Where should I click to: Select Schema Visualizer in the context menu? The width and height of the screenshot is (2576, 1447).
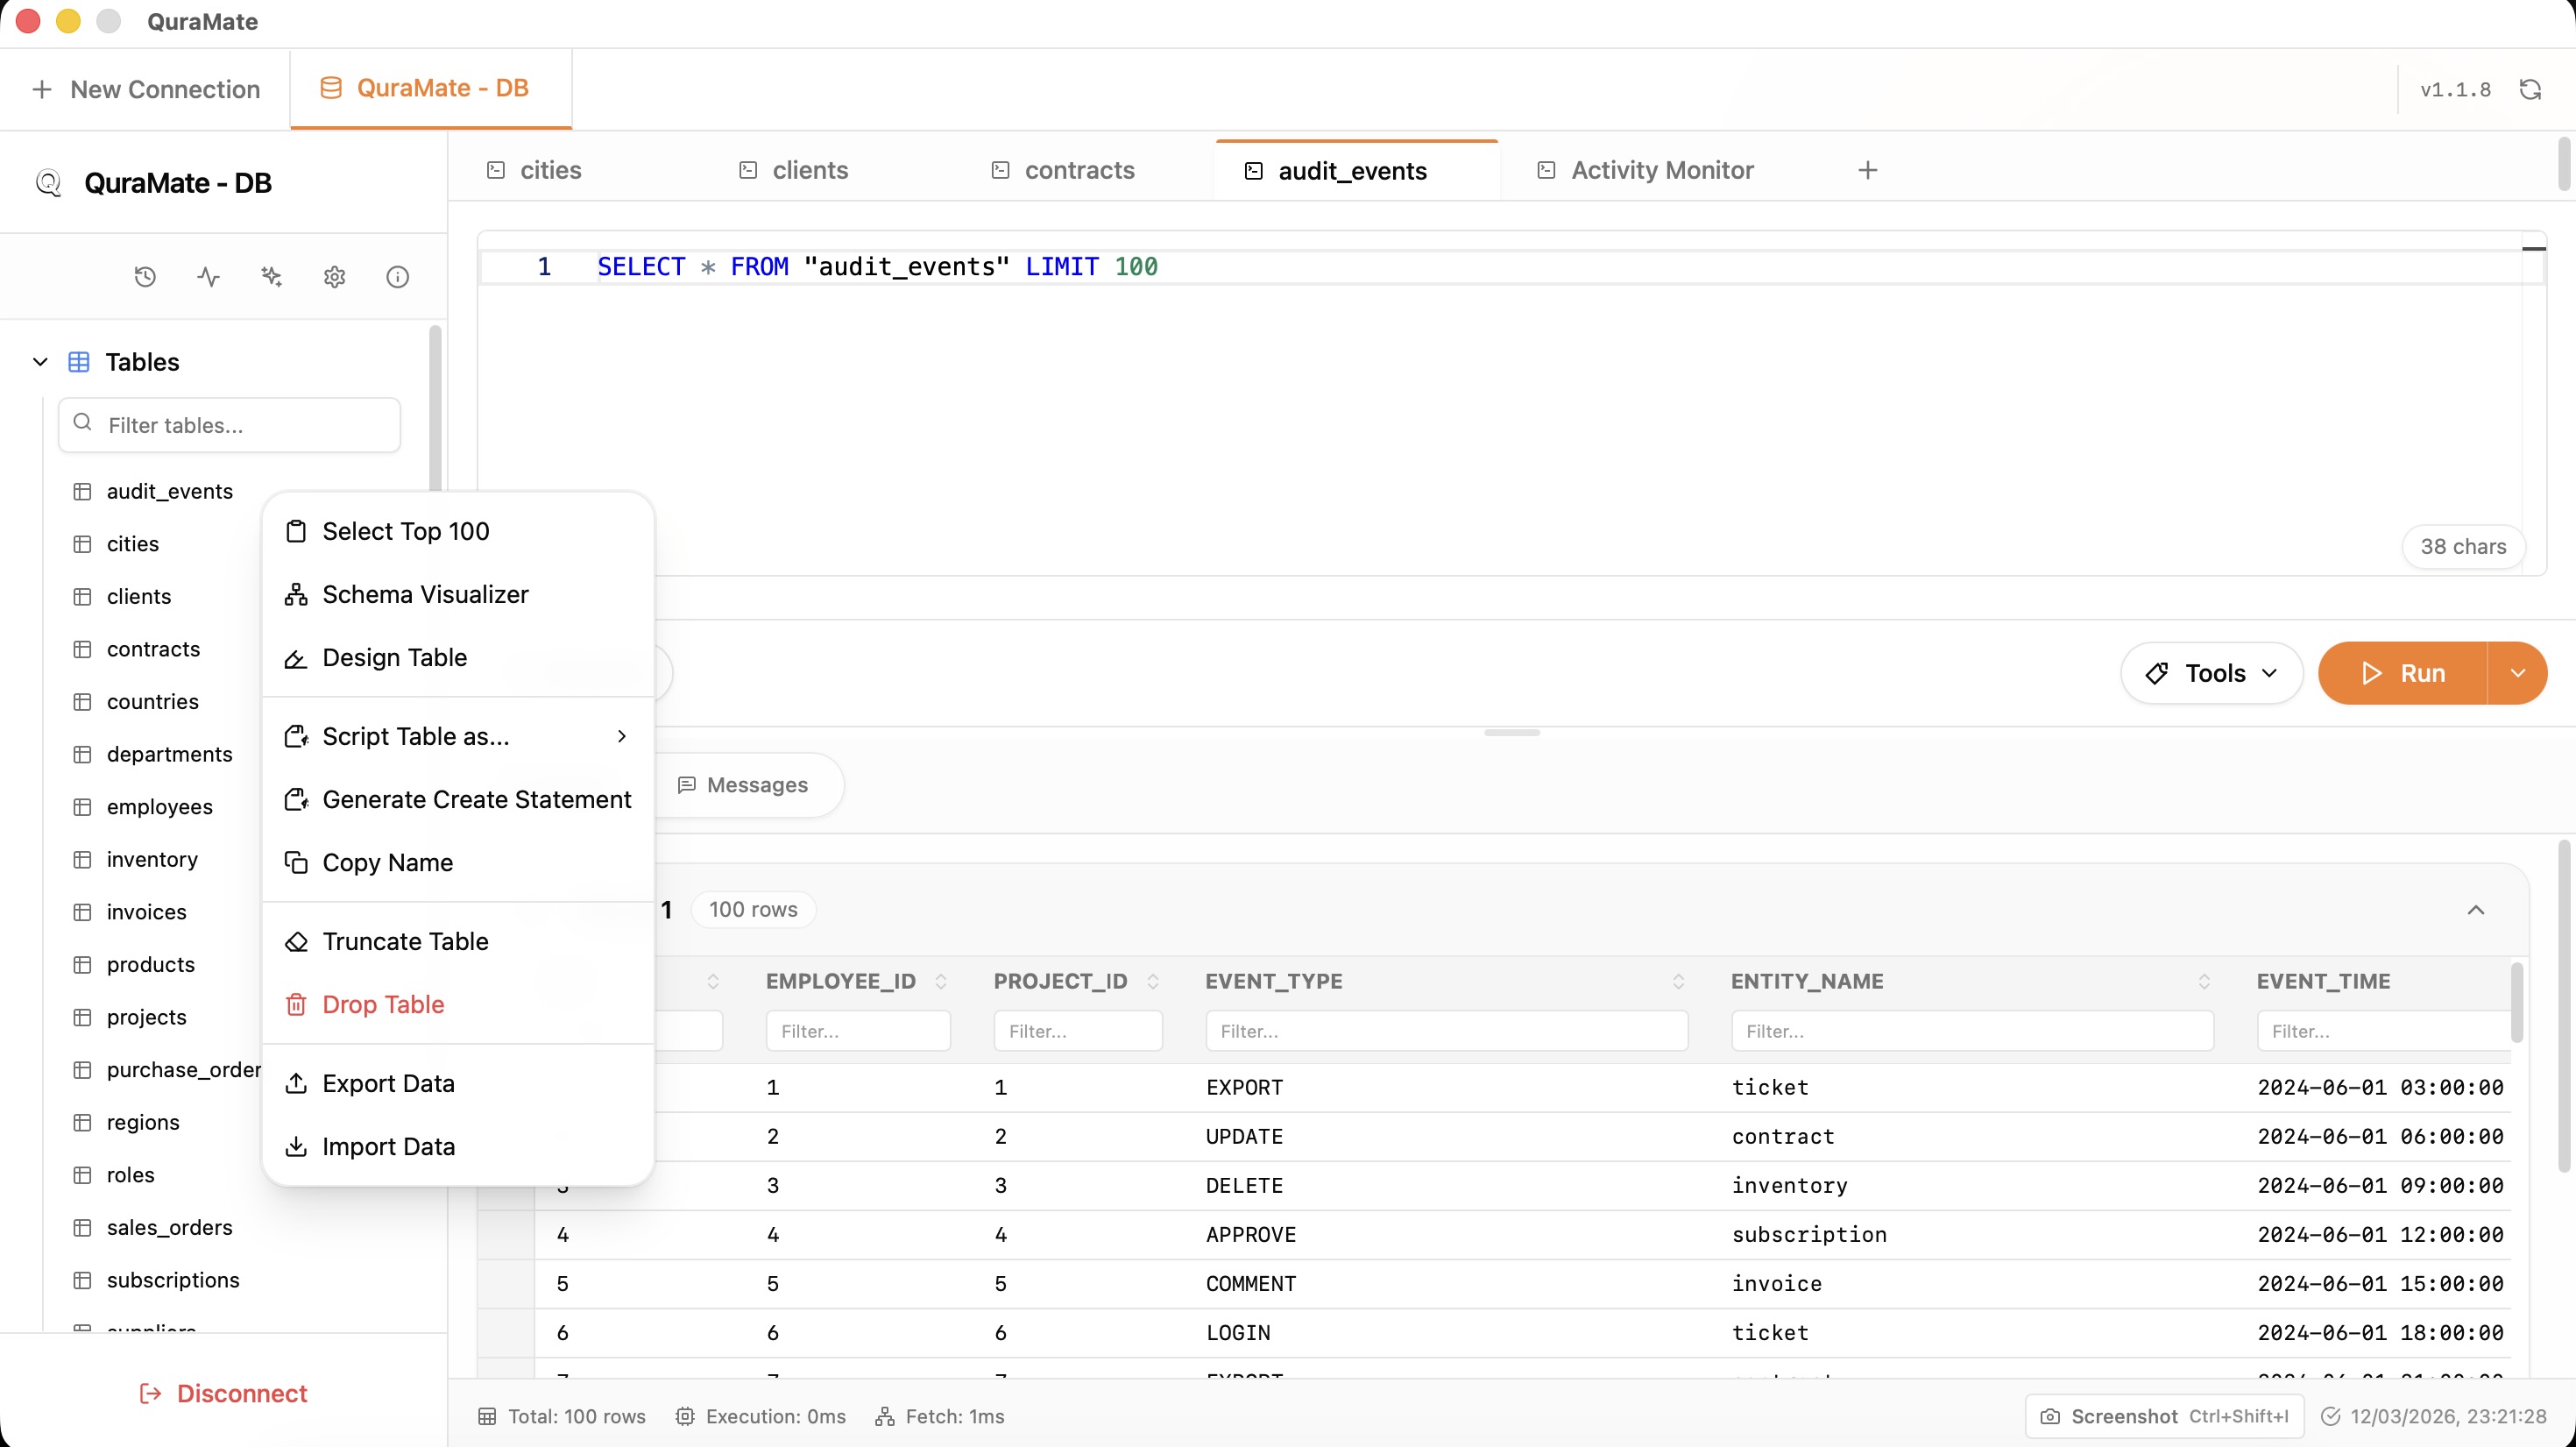coord(424,594)
